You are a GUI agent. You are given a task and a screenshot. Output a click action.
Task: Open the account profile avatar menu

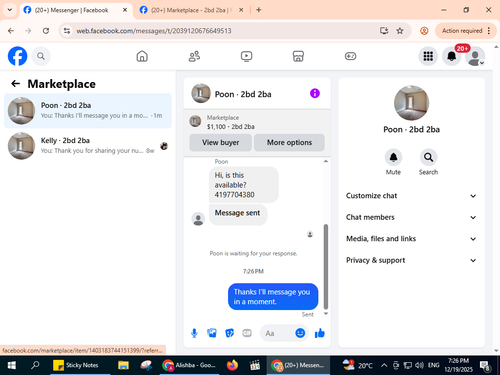click(x=475, y=56)
